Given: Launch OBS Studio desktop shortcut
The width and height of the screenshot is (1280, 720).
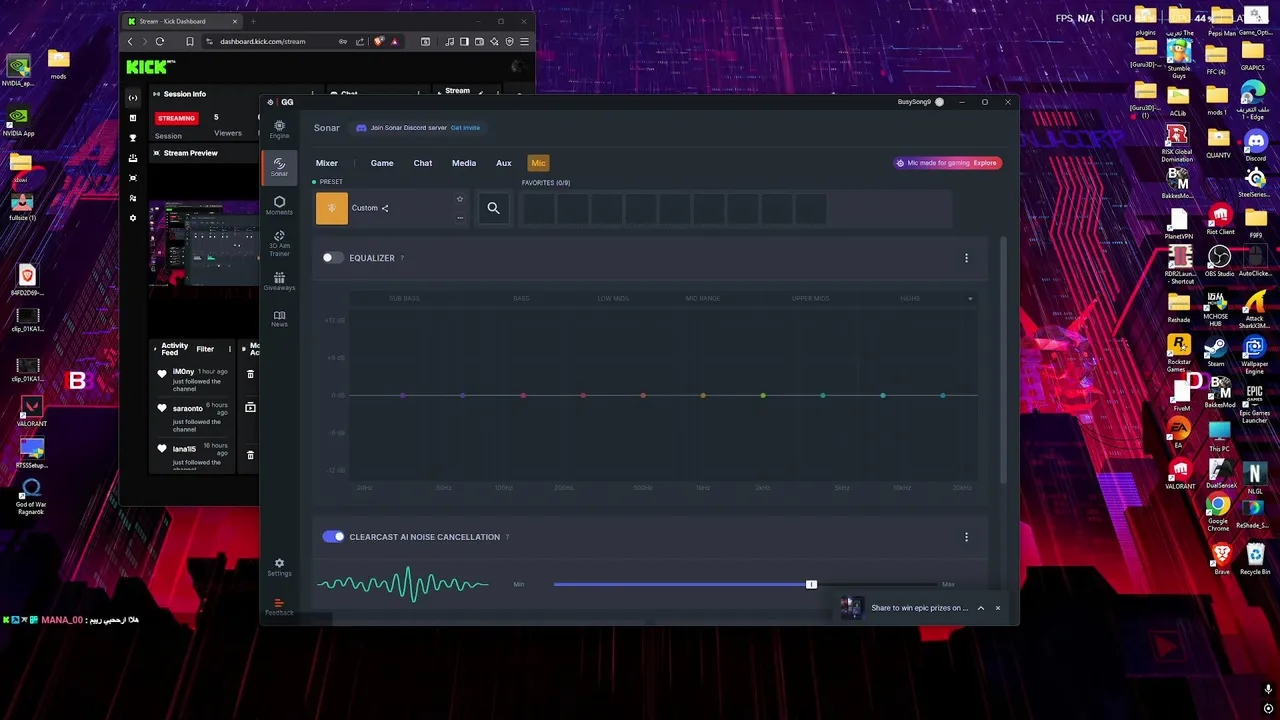Looking at the screenshot, I should (x=1219, y=262).
